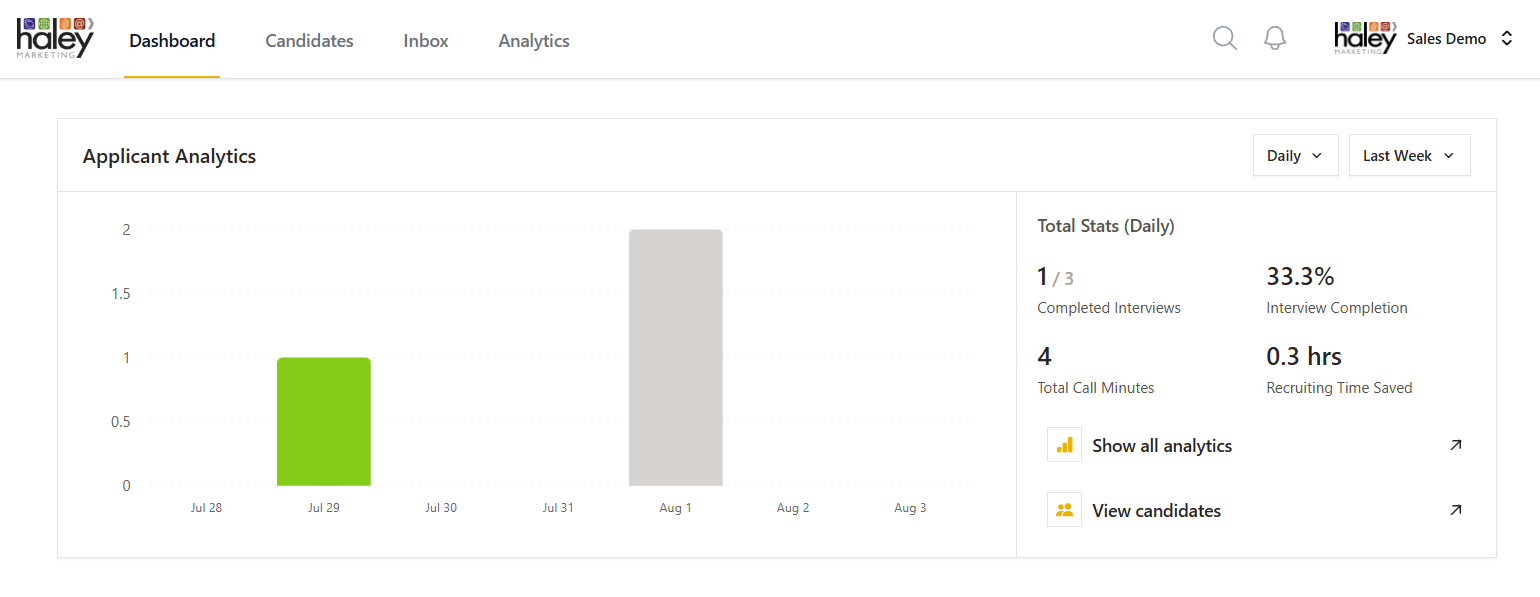Open the View candidates link

click(1156, 511)
